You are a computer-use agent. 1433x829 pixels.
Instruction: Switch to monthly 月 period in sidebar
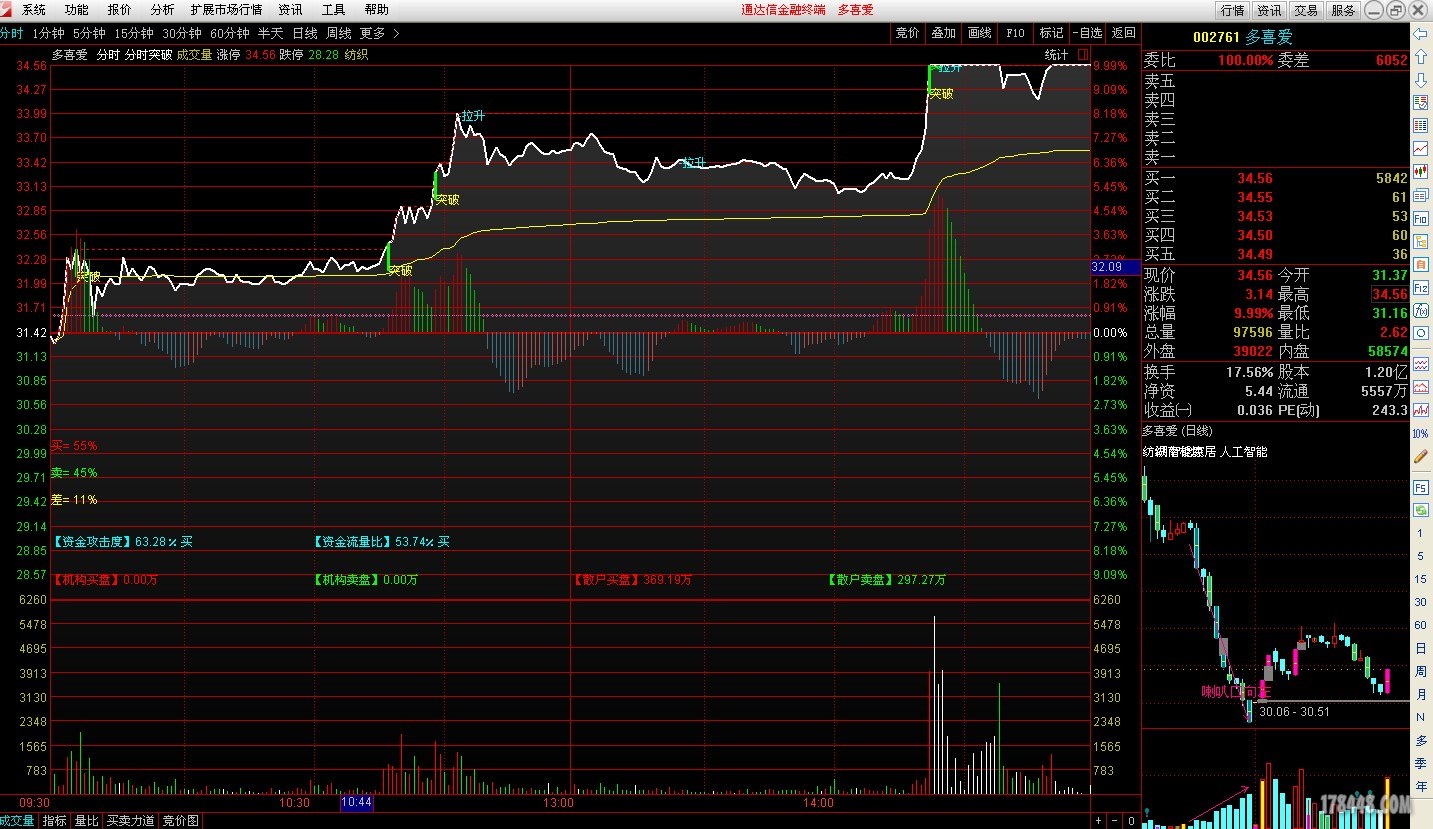(1420, 694)
